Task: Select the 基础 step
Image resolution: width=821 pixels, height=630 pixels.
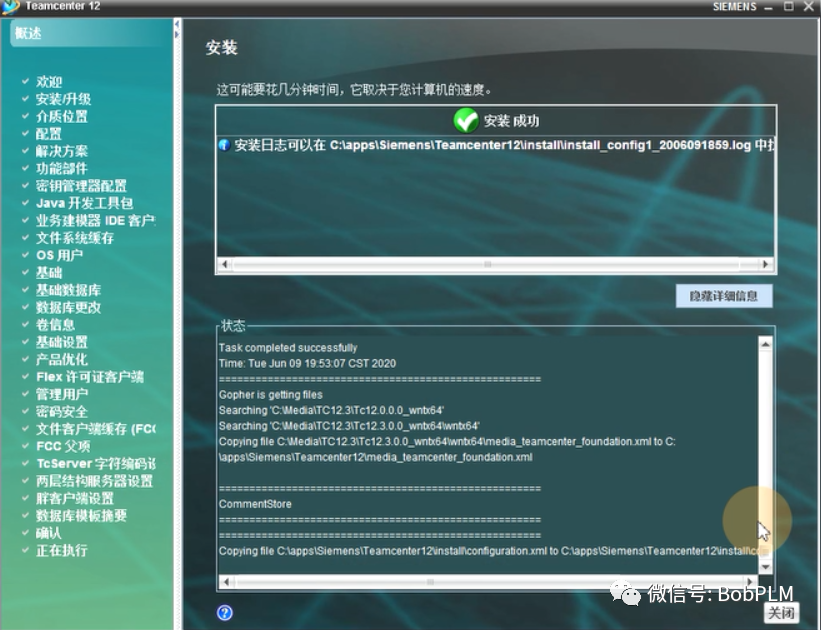Action: [49, 272]
